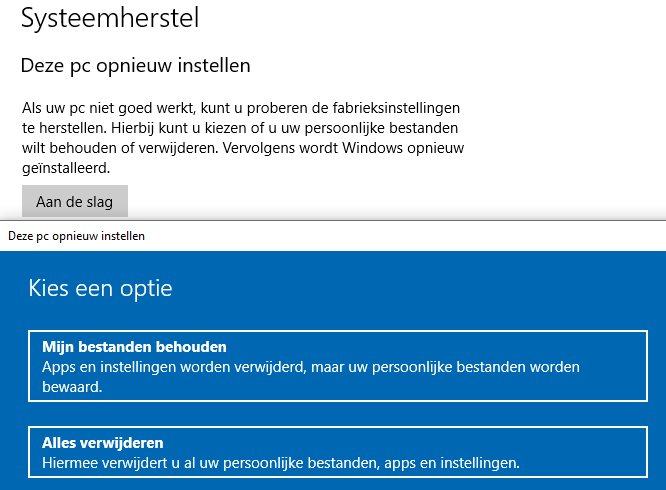This screenshot has width=666, height=490.
Task: Click description text "Apps en instellingen worden verwijderd"
Action: click(170, 367)
